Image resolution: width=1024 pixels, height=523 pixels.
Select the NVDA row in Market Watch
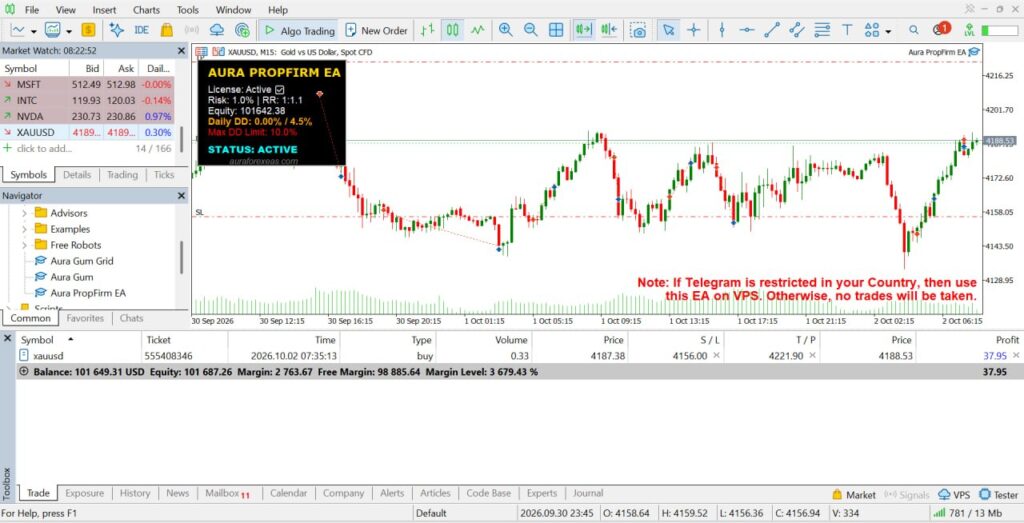pos(88,117)
